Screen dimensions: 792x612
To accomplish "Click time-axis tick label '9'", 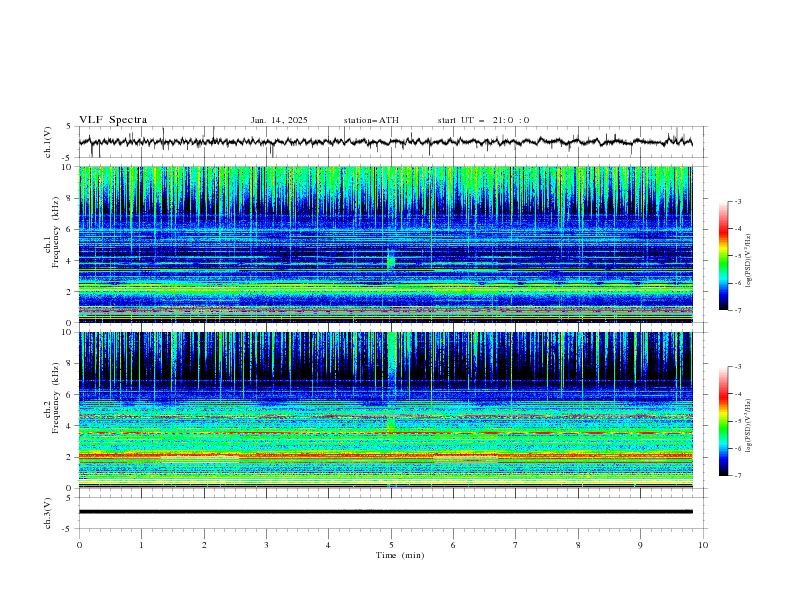I will point(640,545).
